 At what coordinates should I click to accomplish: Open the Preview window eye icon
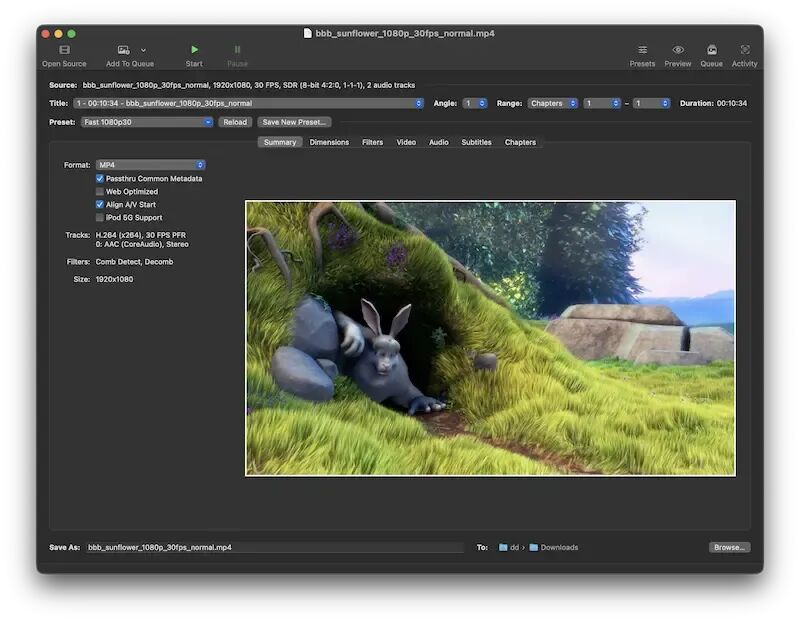(x=678, y=49)
